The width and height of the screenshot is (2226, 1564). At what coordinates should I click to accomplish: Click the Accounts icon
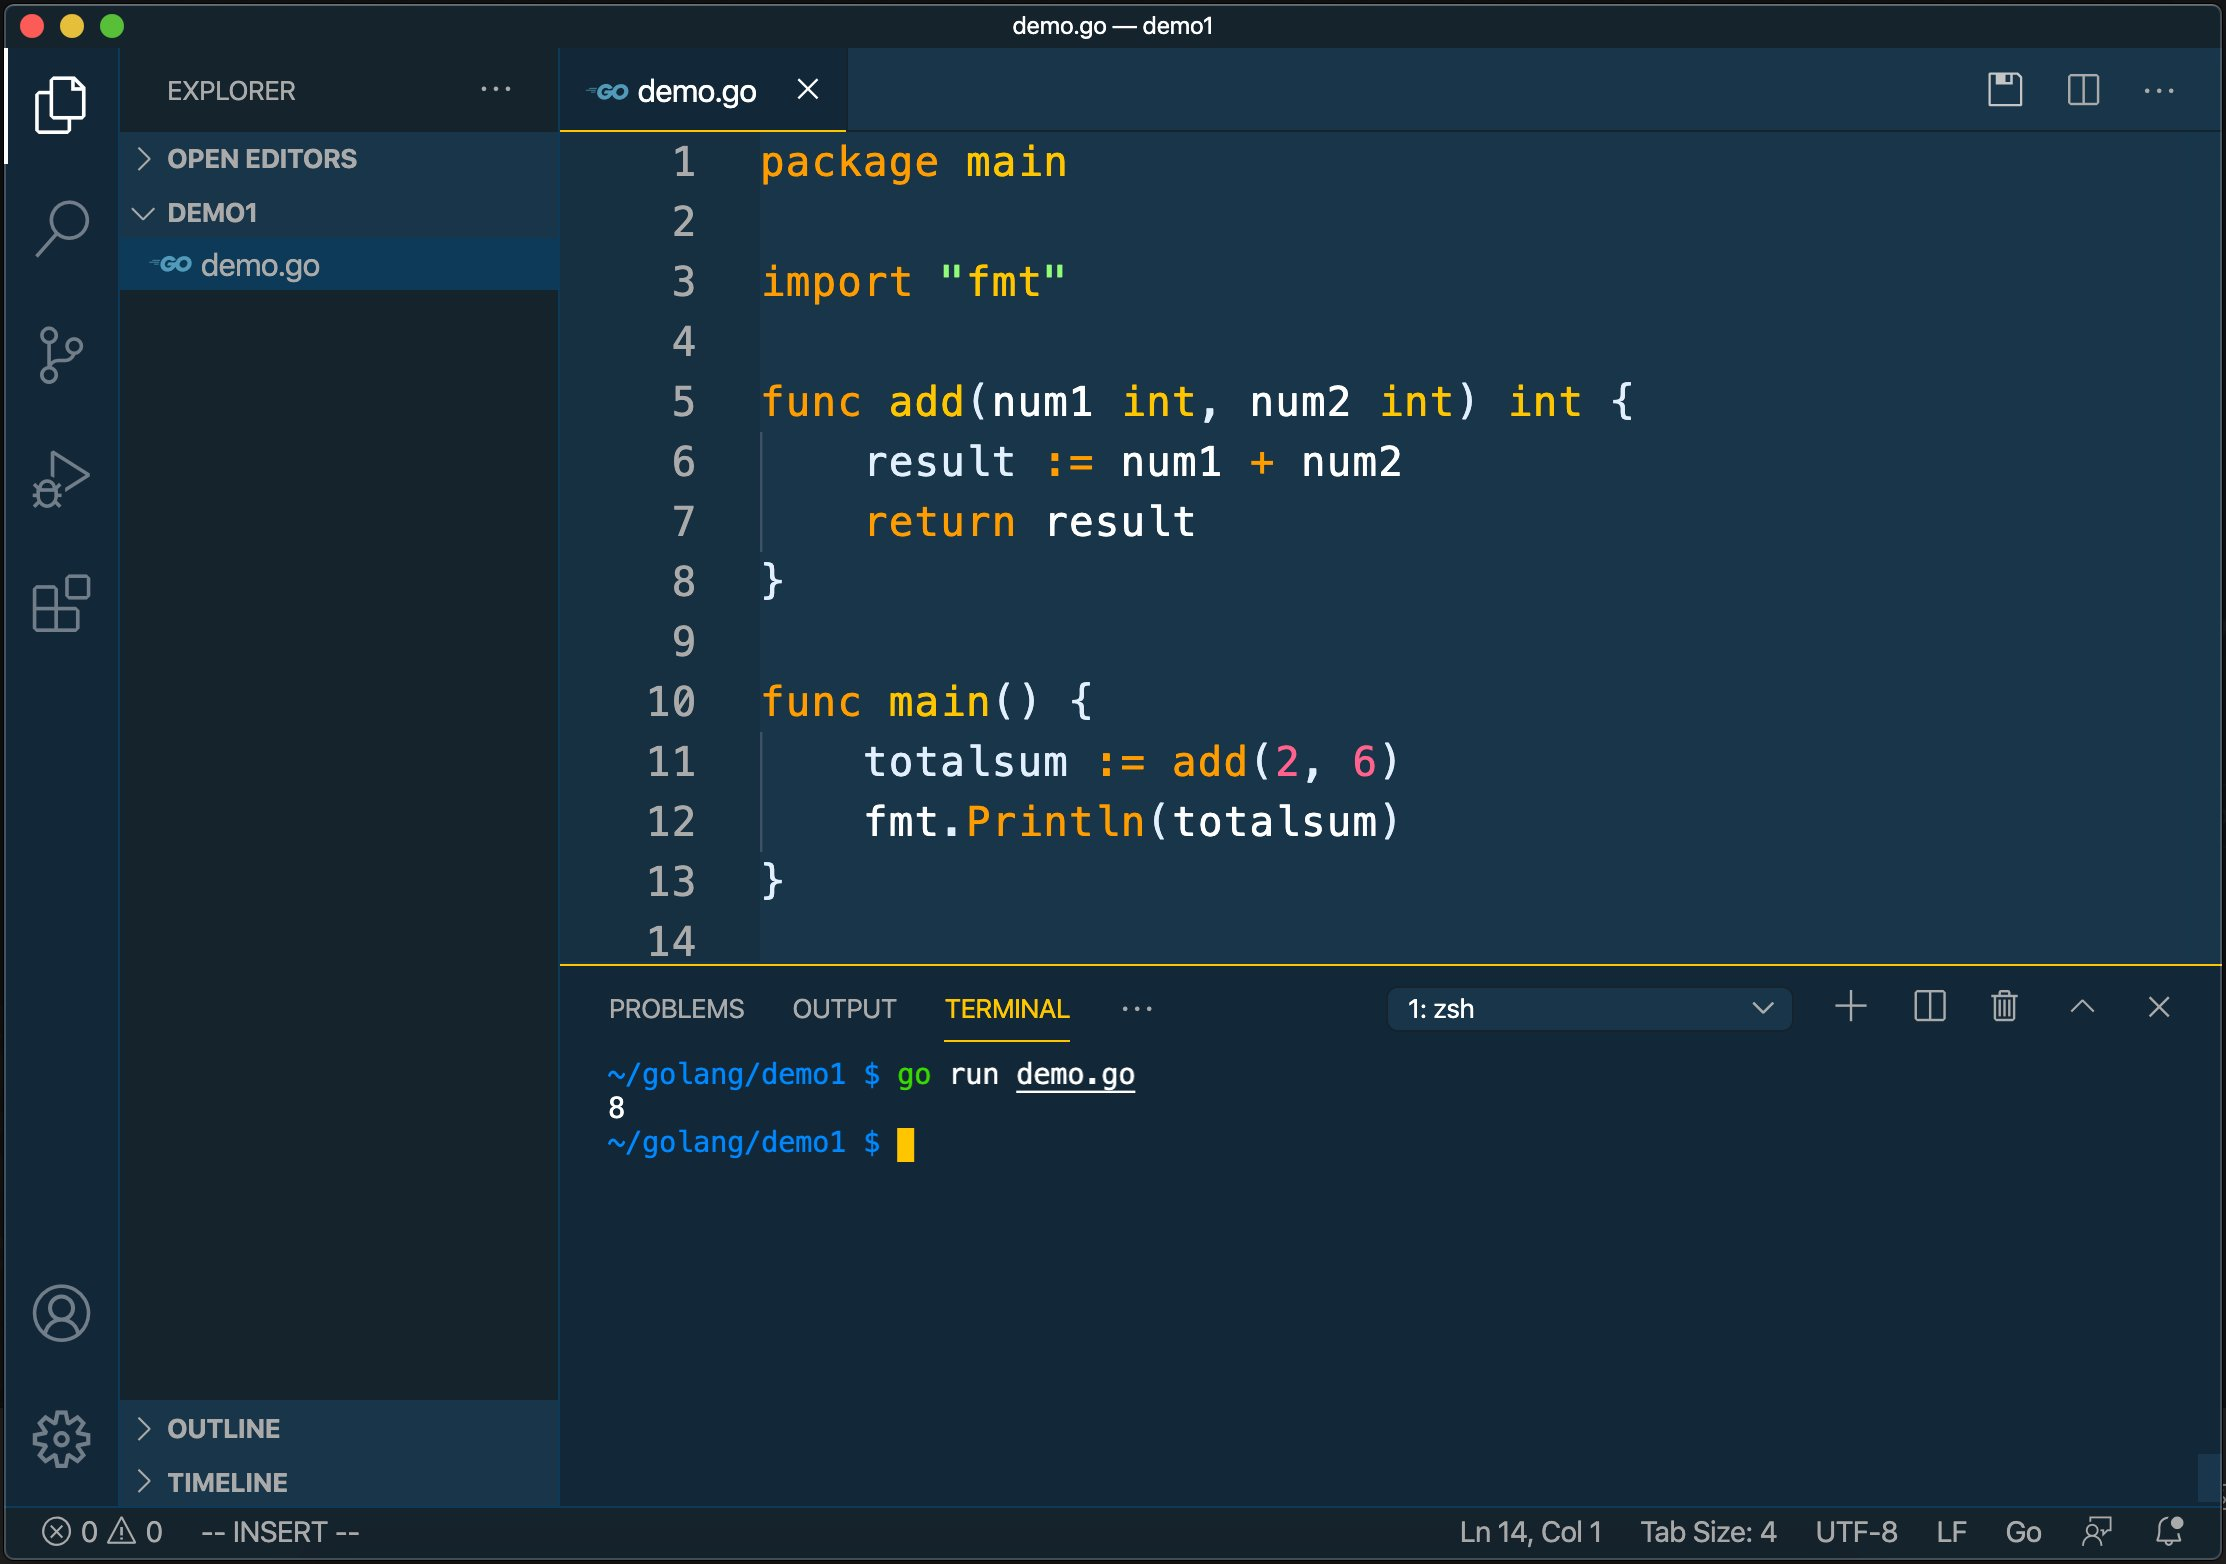62,1313
